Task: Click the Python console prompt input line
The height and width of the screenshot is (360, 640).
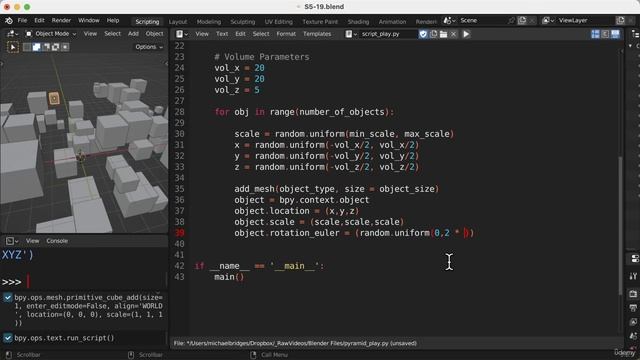Action: pyautogui.click(x=84, y=282)
